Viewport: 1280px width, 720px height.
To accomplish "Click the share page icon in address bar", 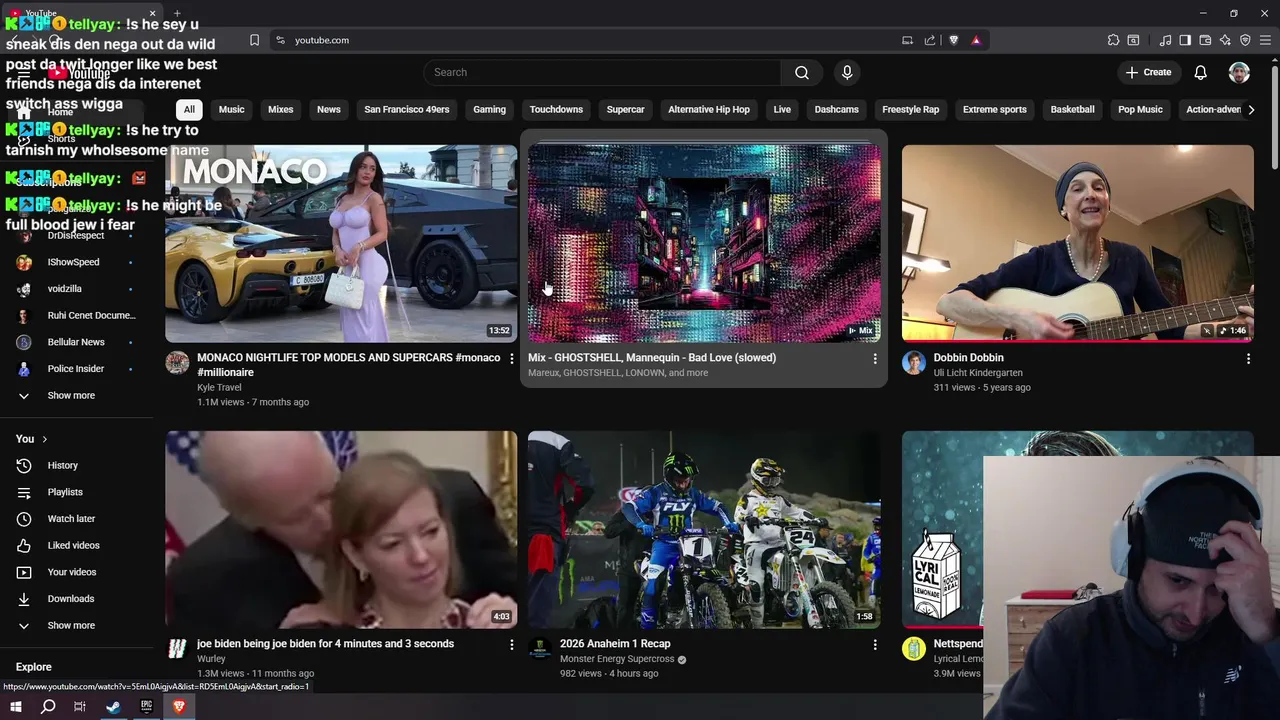I will (930, 40).
